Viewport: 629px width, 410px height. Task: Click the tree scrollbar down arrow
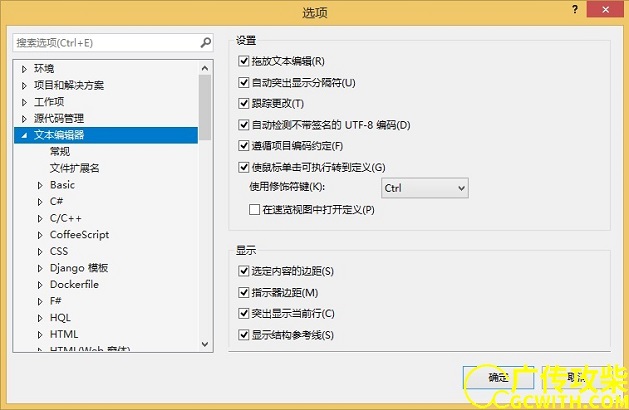click(x=205, y=344)
